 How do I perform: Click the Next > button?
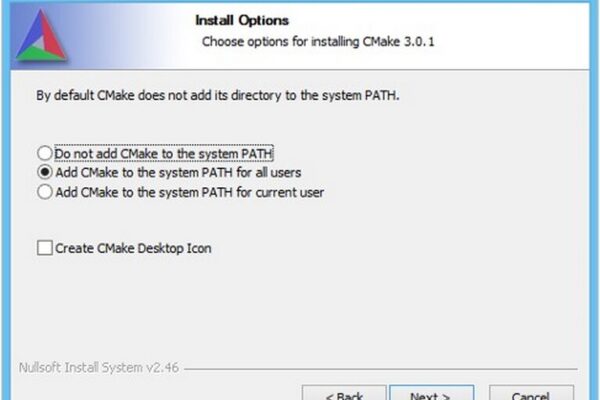pyautogui.click(x=432, y=393)
